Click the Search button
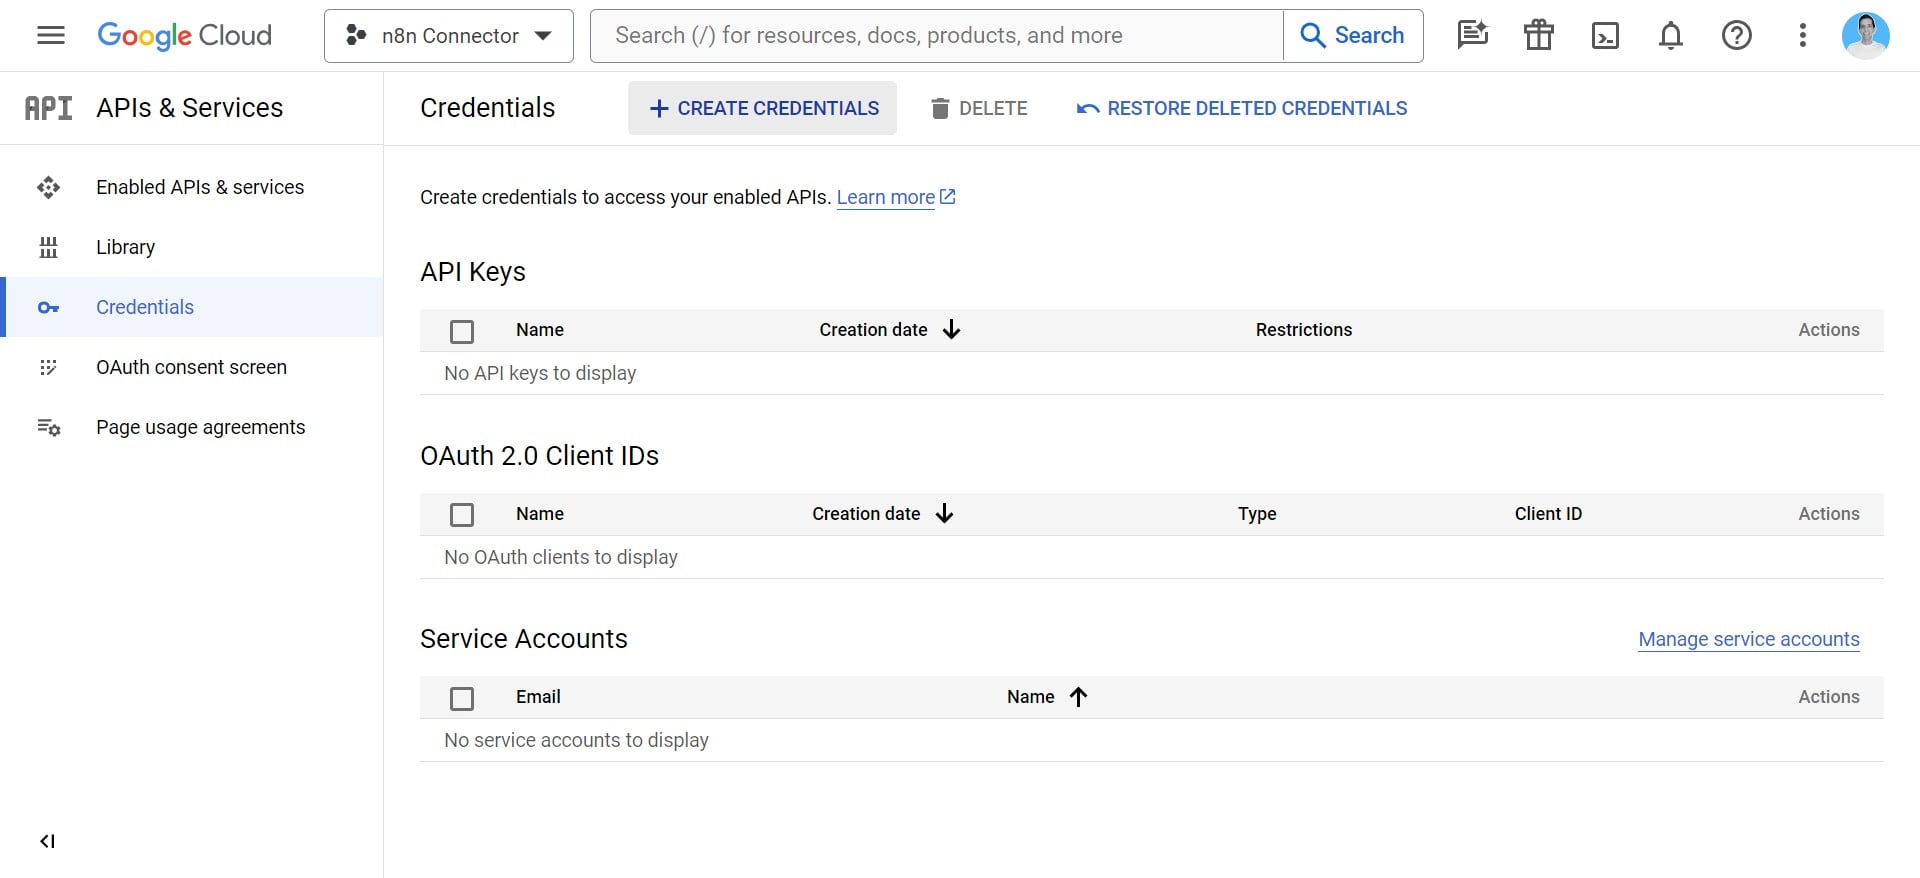Image resolution: width=1920 pixels, height=878 pixels. tap(1353, 36)
